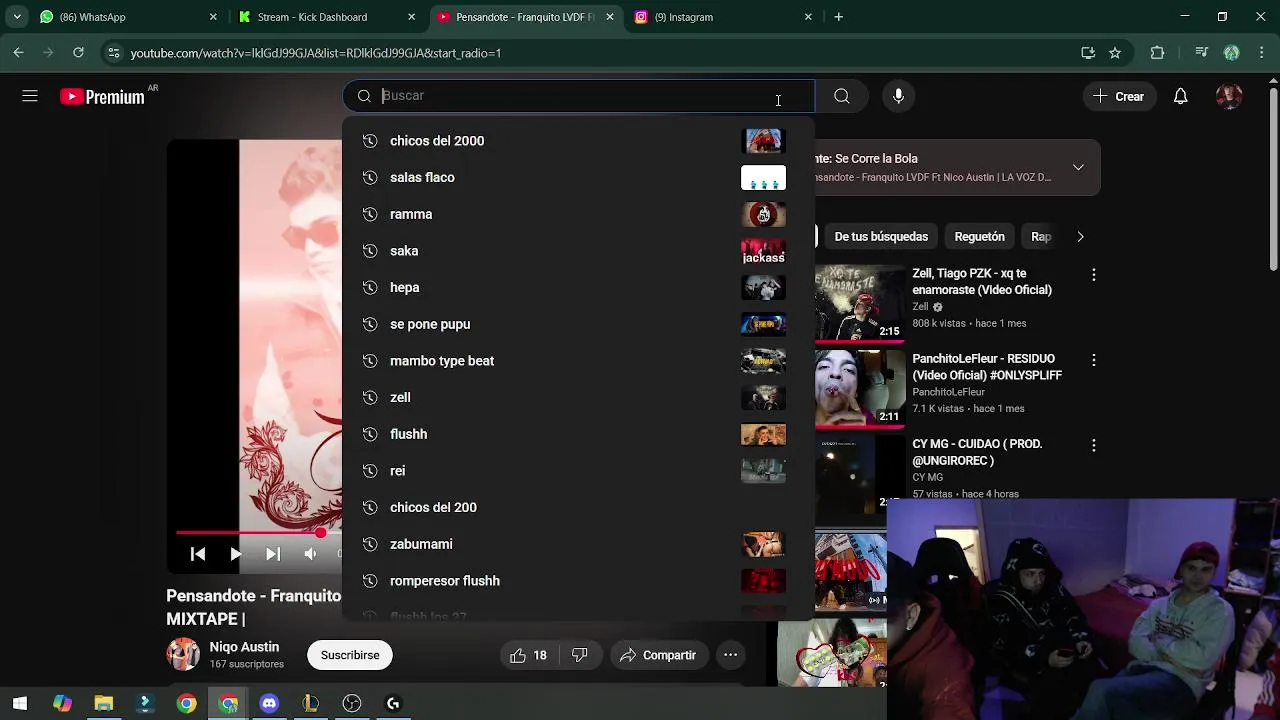This screenshot has height=720, width=1280.
Task: Switch to WhatsApp browser tab
Action: tap(128, 17)
